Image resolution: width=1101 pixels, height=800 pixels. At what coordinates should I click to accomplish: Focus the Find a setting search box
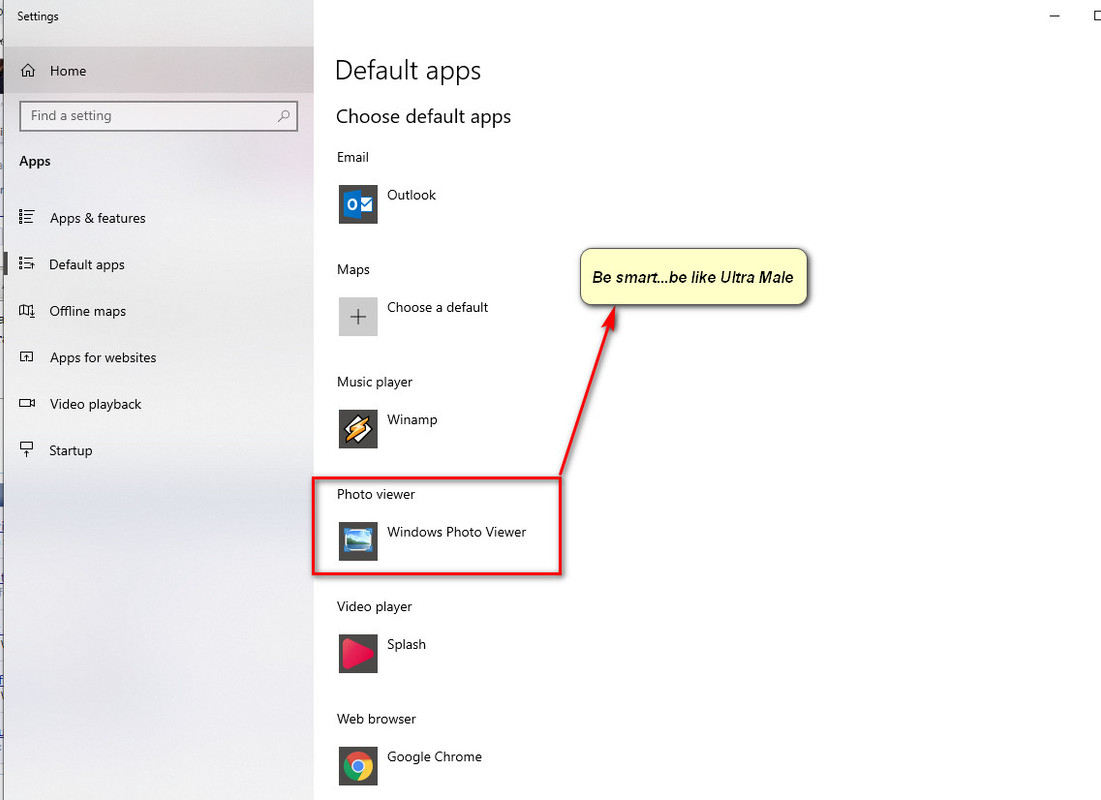159,116
